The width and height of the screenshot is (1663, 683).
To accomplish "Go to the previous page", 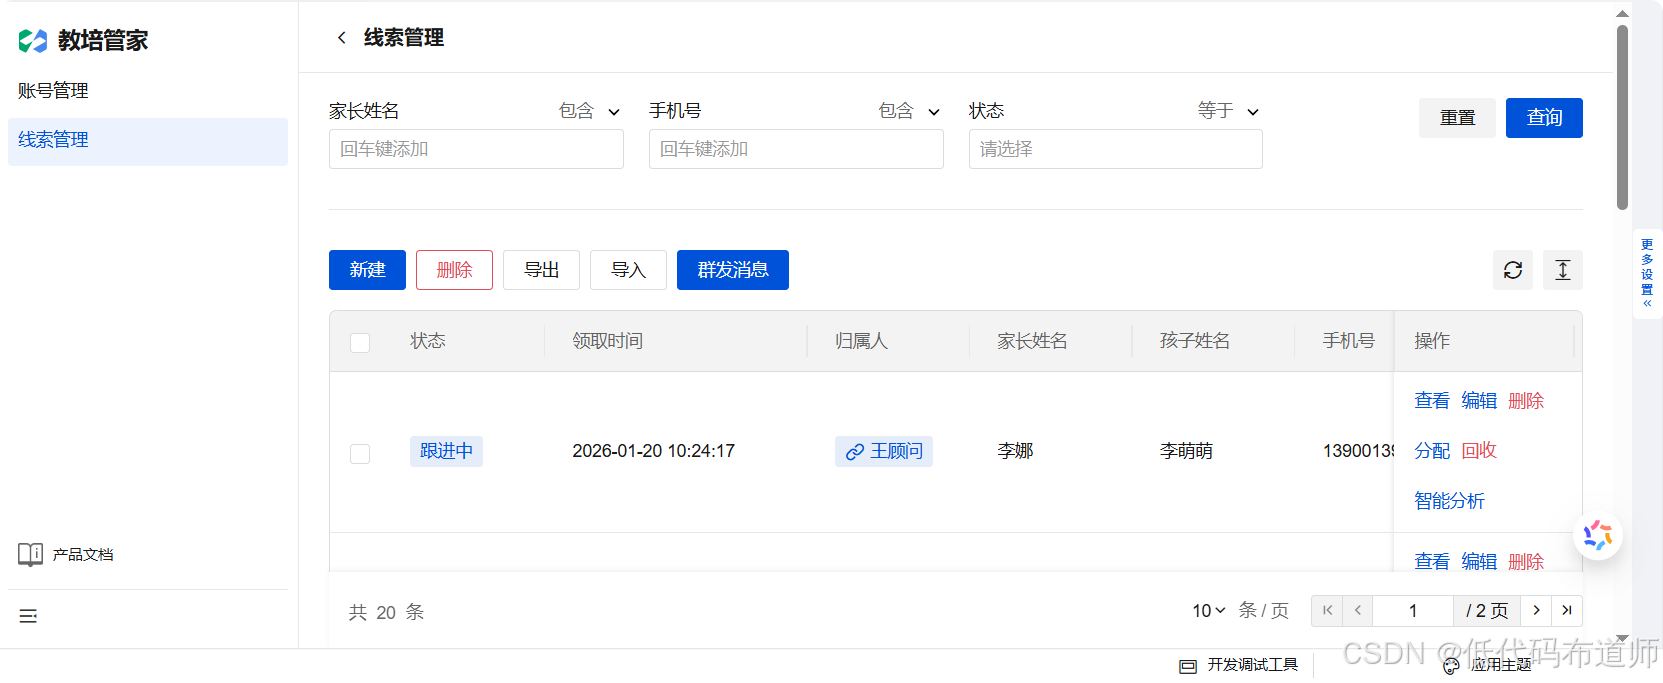I will click(x=1358, y=610).
